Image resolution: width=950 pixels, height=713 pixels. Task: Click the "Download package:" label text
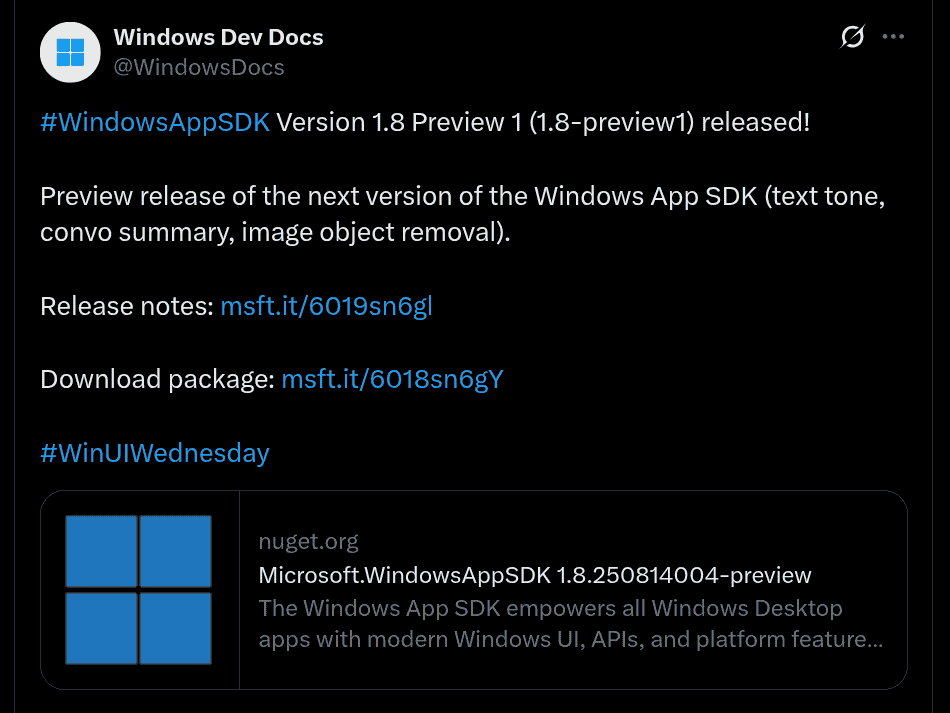pos(157,380)
